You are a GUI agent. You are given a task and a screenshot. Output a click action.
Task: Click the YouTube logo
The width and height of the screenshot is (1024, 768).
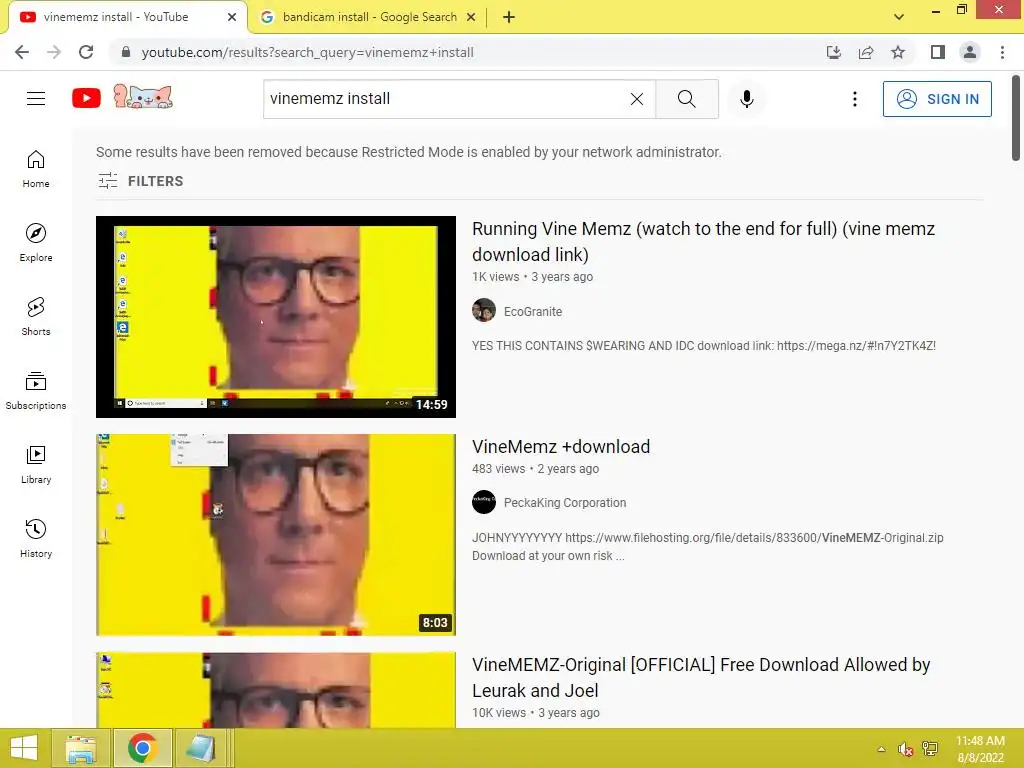coord(86,99)
